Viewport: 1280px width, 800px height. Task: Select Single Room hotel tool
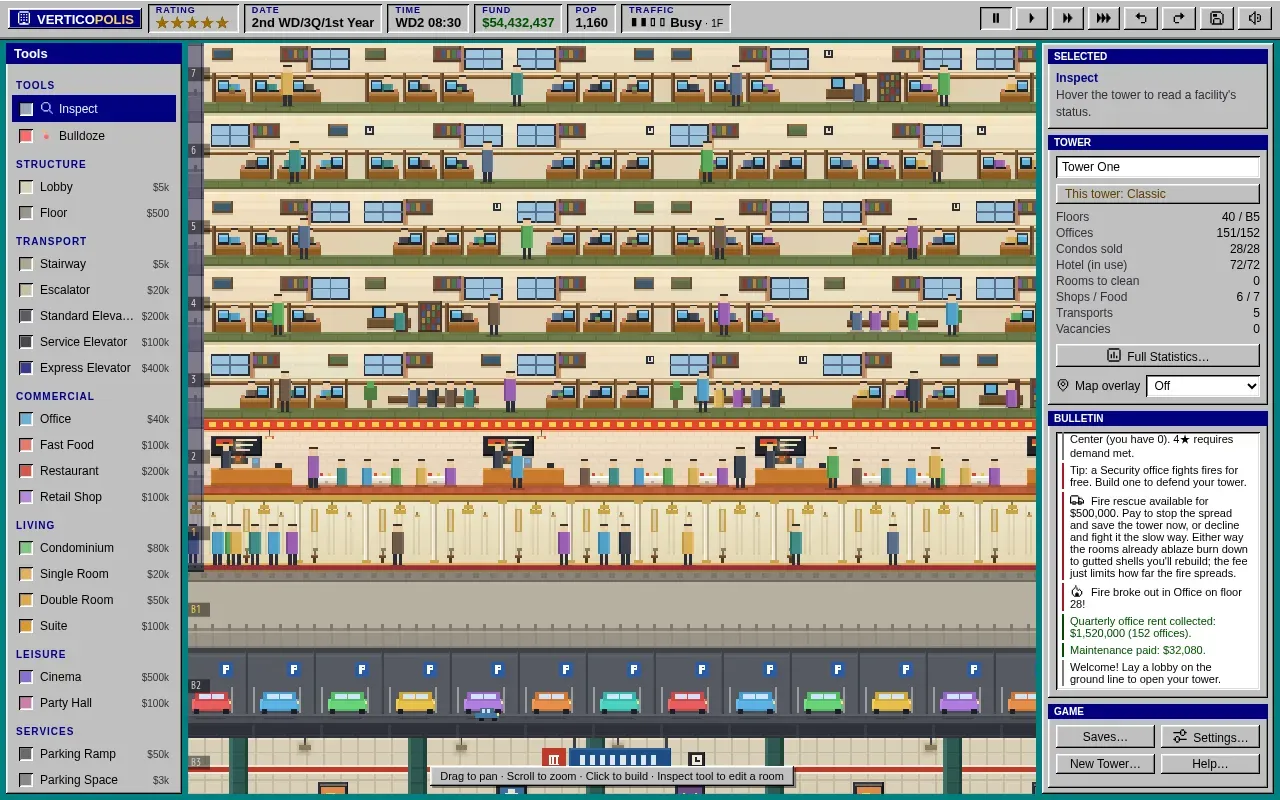[x=94, y=574]
